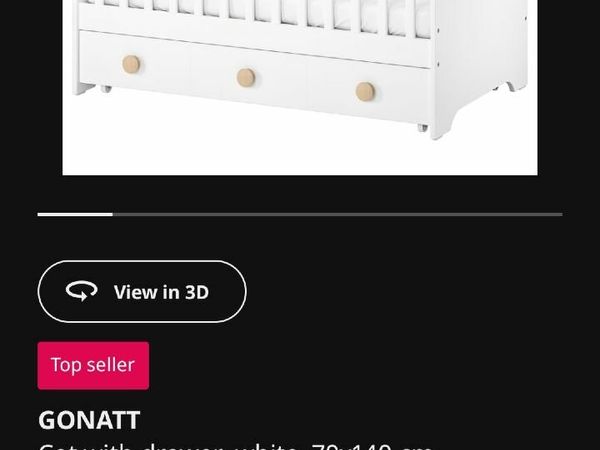Click the middle wooden drawer knob in photo
This screenshot has height=450, width=600.
(246, 77)
